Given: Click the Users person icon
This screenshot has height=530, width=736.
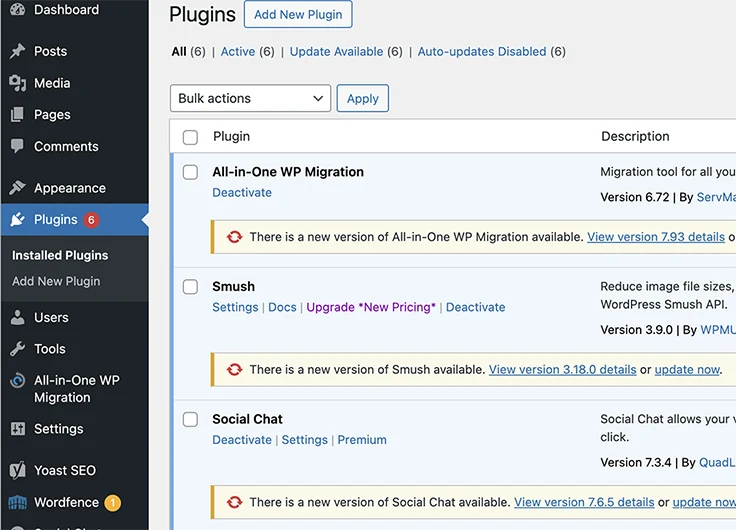Looking at the screenshot, I should pyautogui.click(x=17, y=317).
